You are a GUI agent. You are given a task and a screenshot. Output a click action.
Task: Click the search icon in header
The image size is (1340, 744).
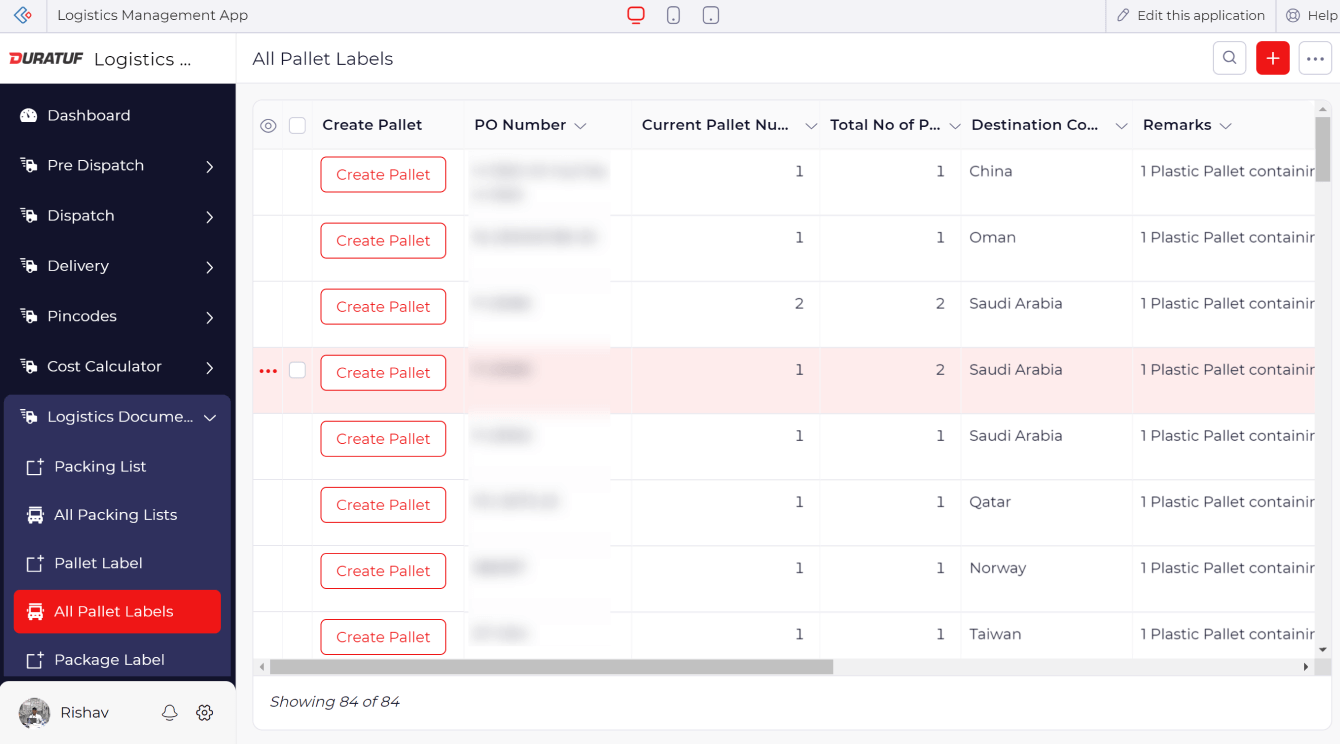1229,58
